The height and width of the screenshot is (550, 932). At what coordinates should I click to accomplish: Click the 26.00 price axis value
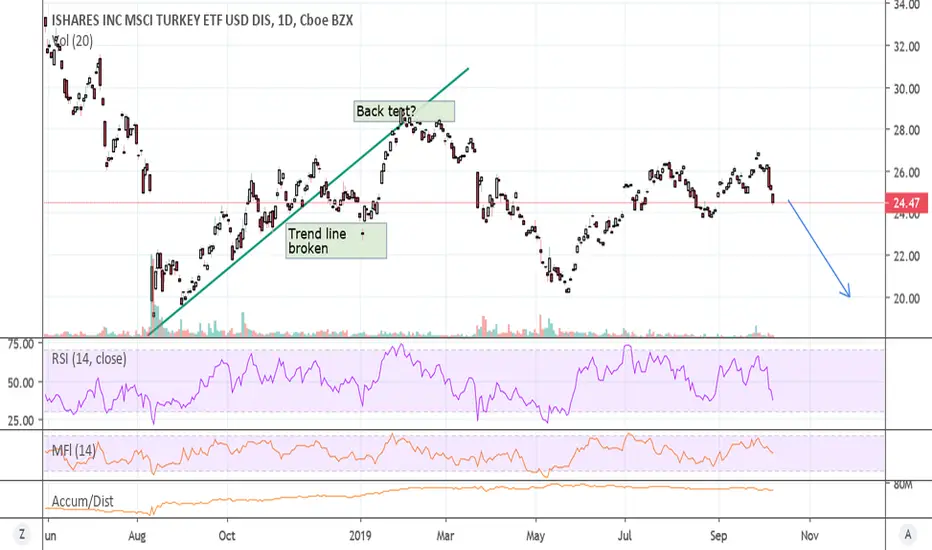[906, 172]
